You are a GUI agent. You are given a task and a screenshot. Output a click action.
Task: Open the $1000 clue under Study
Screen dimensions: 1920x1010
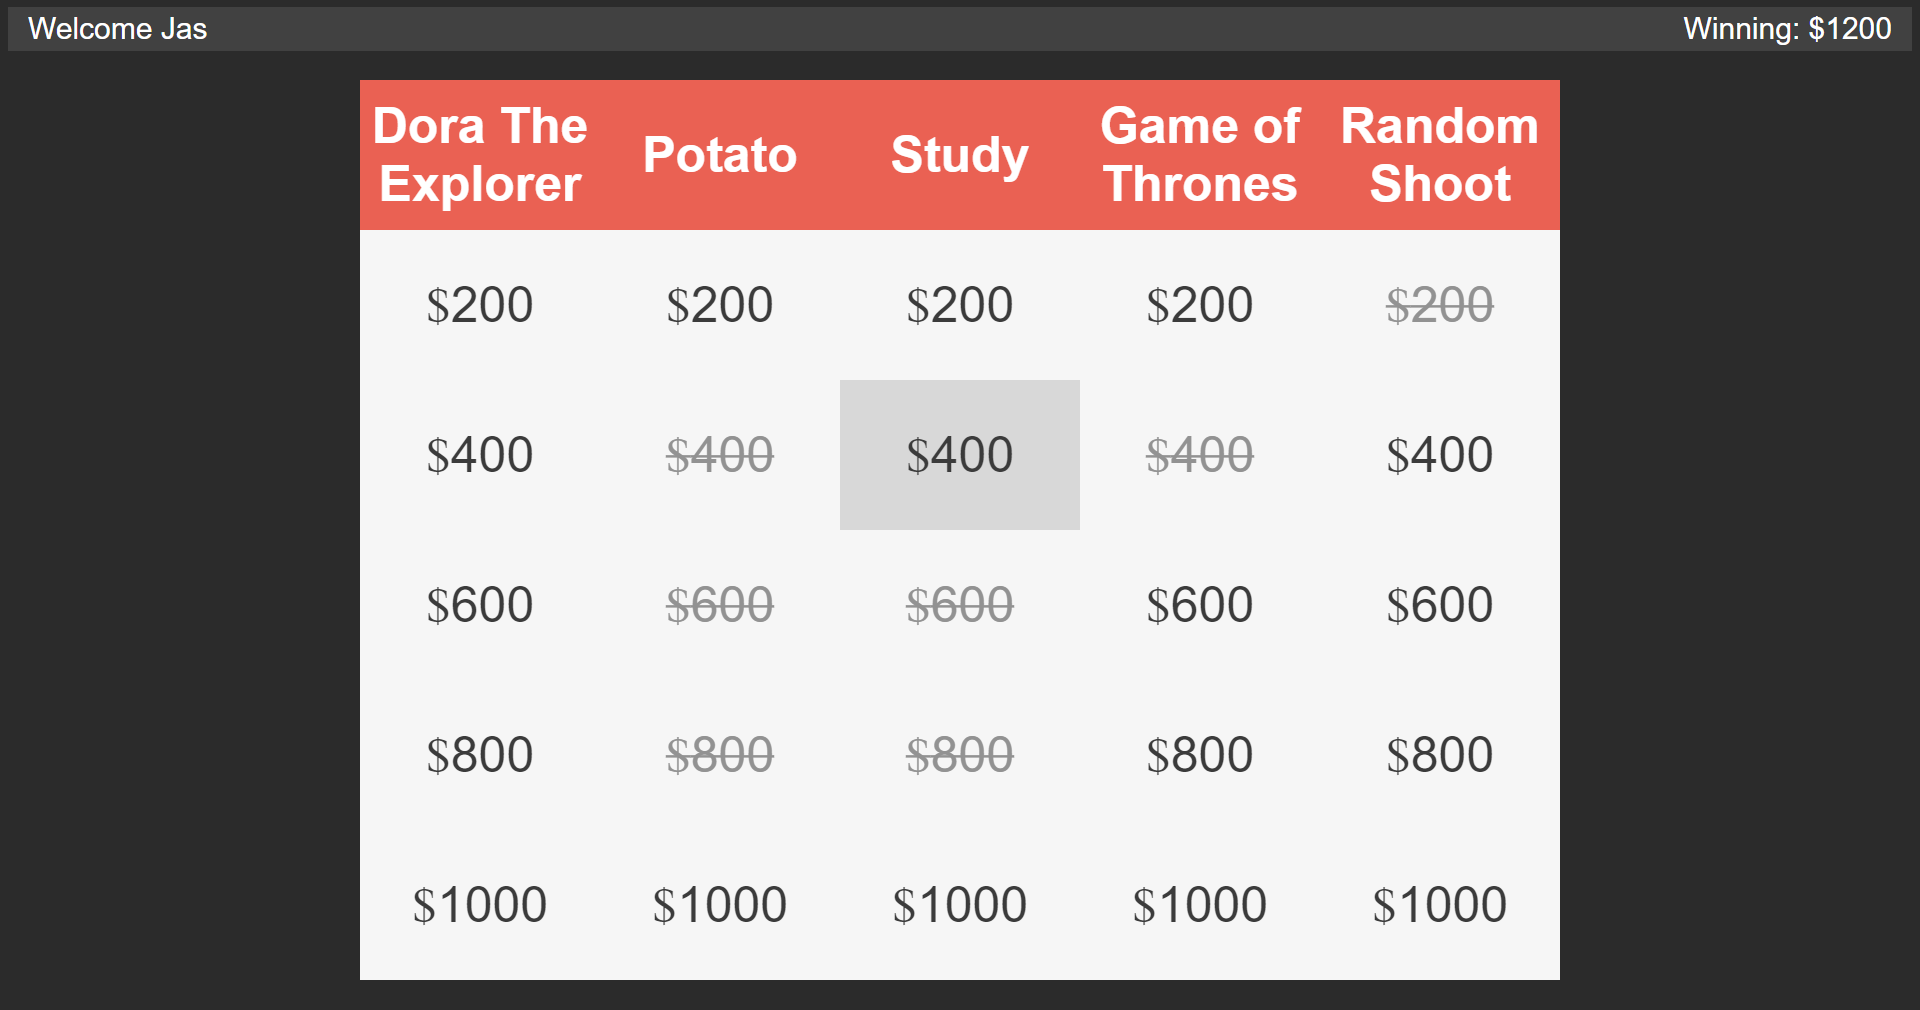959,904
